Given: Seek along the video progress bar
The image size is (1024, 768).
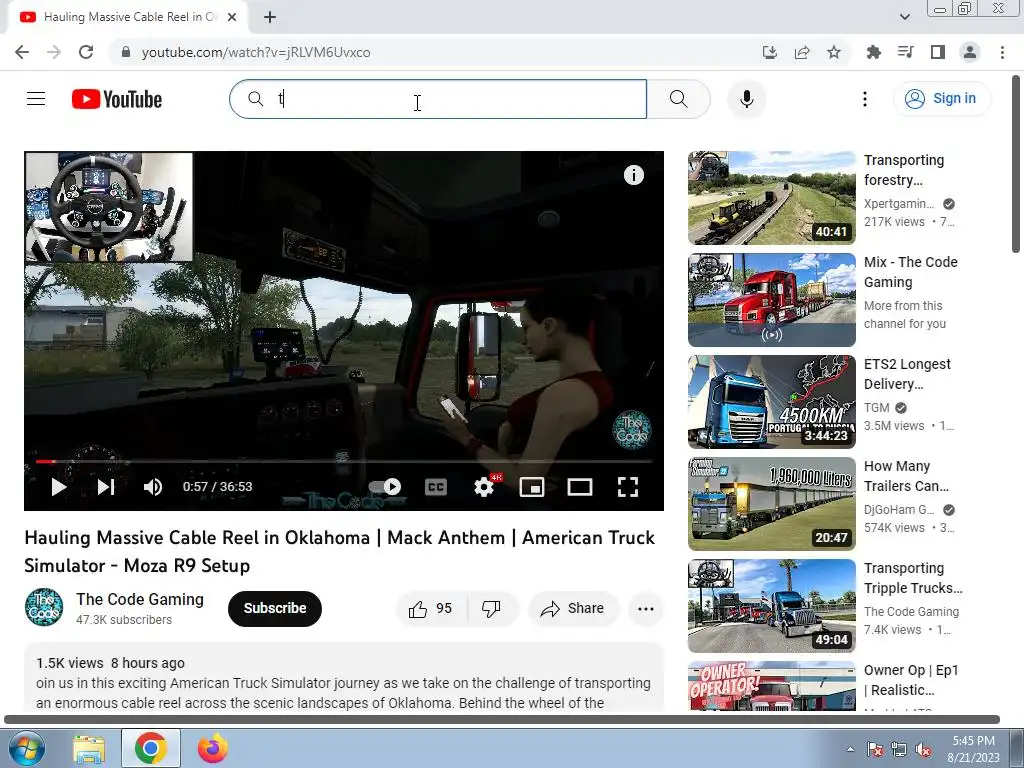Looking at the screenshot, I should 344,461.
